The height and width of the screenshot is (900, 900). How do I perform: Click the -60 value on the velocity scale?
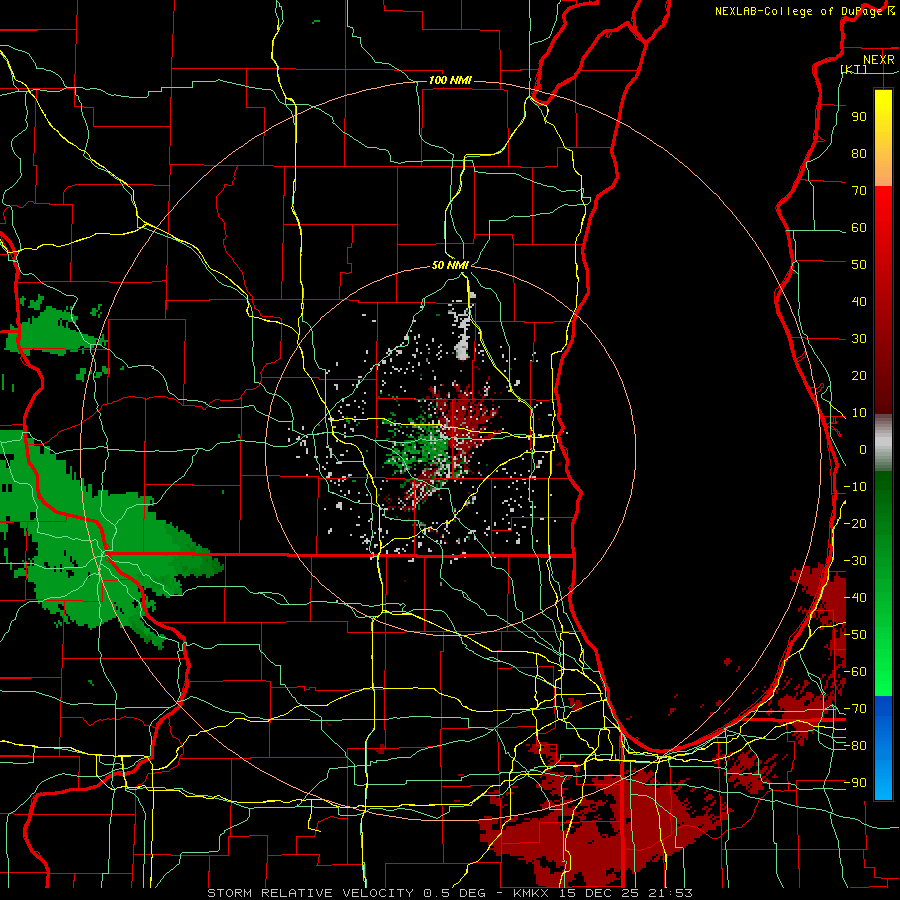coord(855,672)
